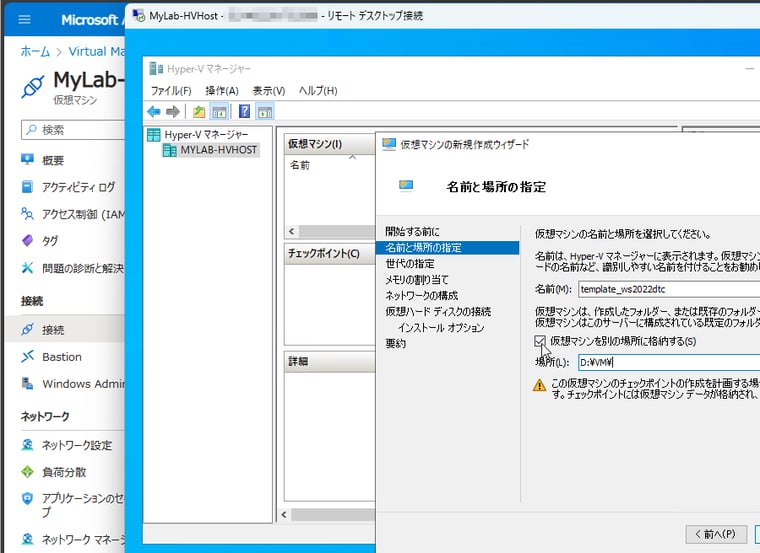
Task: Open the 操作(A) menu
Action: (x=222, y=91)
